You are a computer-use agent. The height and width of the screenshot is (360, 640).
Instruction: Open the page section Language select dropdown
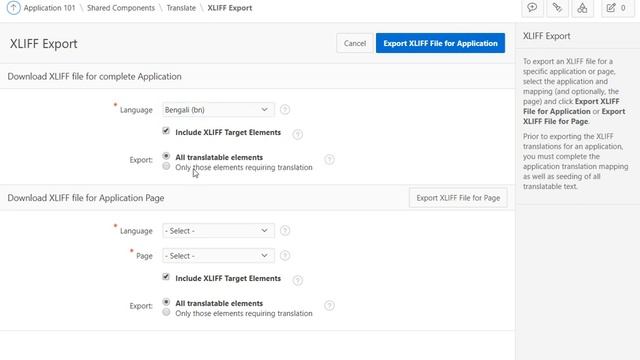[x=218, y=231]
